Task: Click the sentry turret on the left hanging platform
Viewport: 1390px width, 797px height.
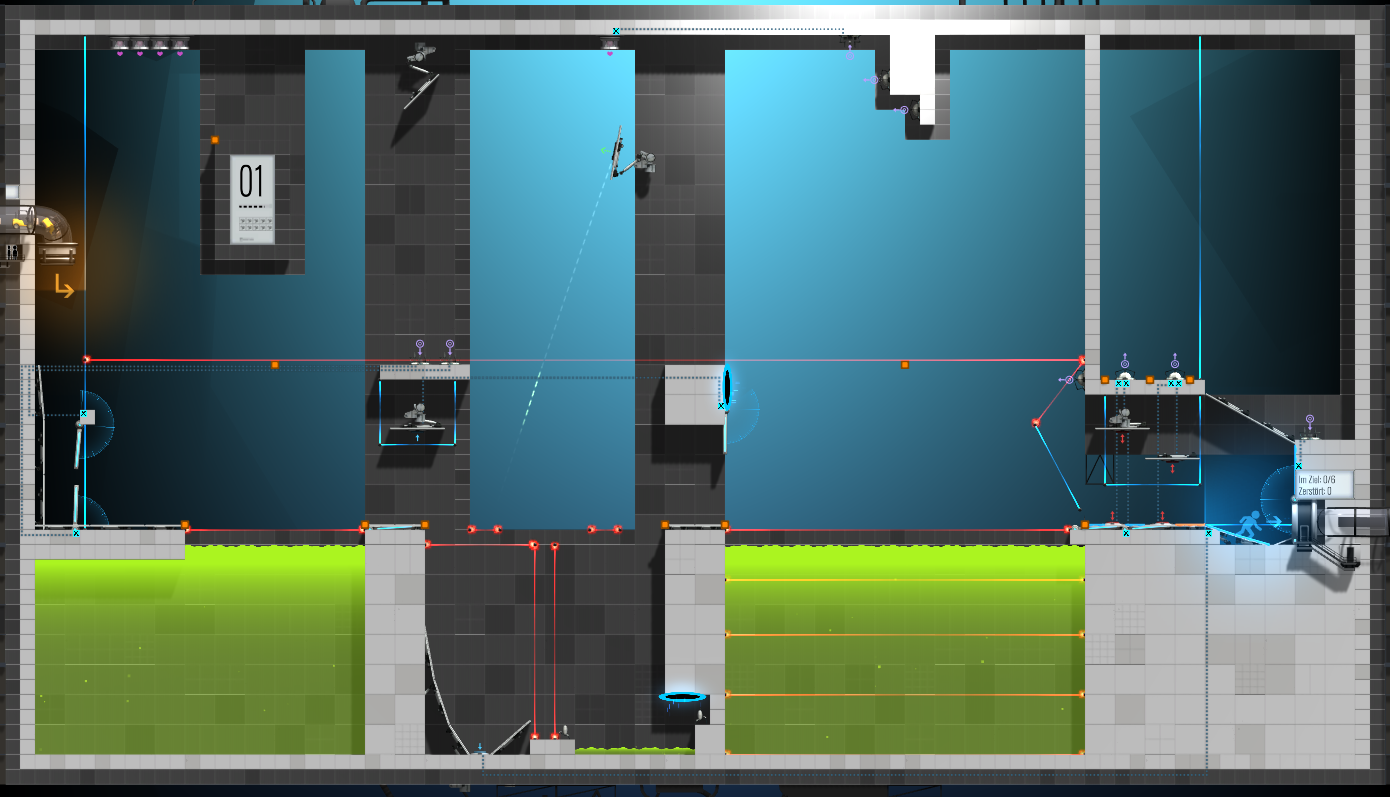Action: coord(418,414)
